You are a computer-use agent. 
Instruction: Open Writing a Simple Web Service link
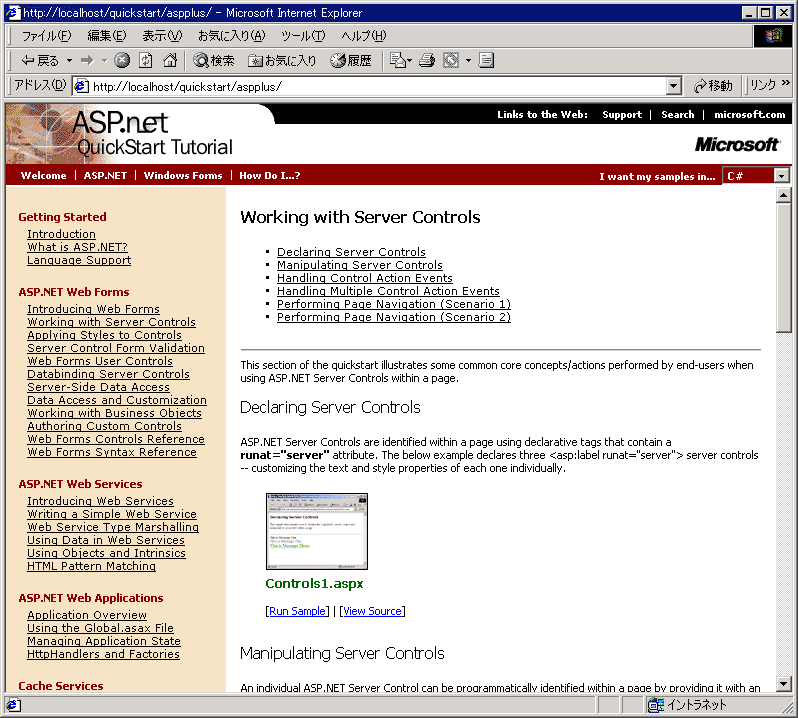111,514
